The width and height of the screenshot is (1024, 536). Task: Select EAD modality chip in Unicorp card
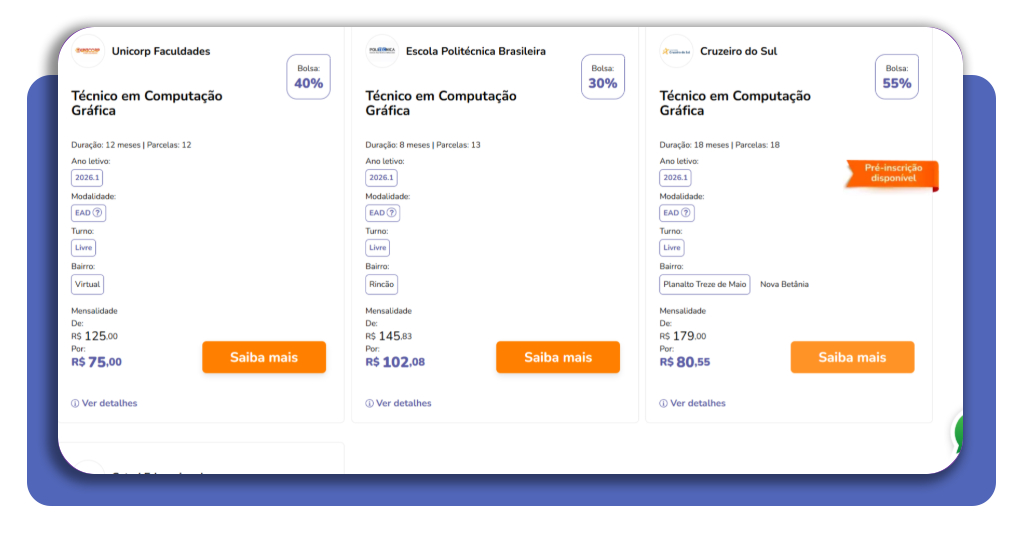(88, 213)
